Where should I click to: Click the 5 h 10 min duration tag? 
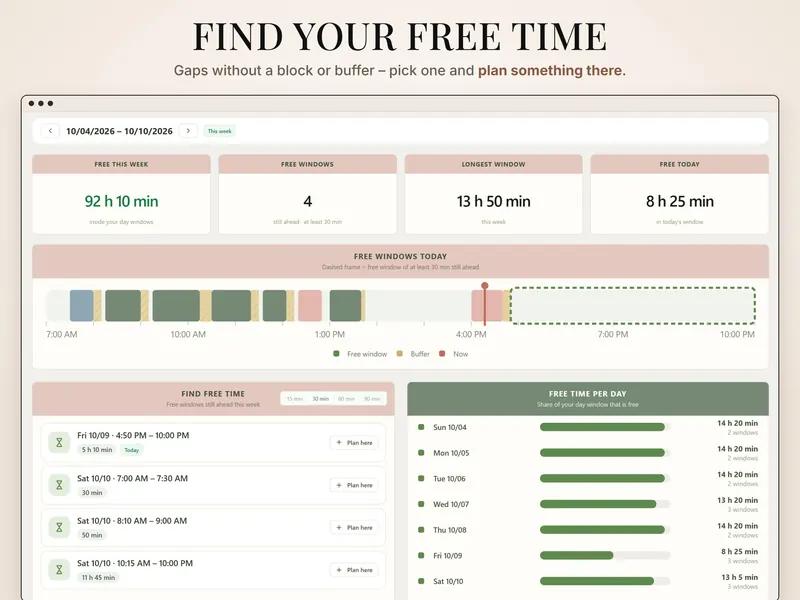[97, 449]
